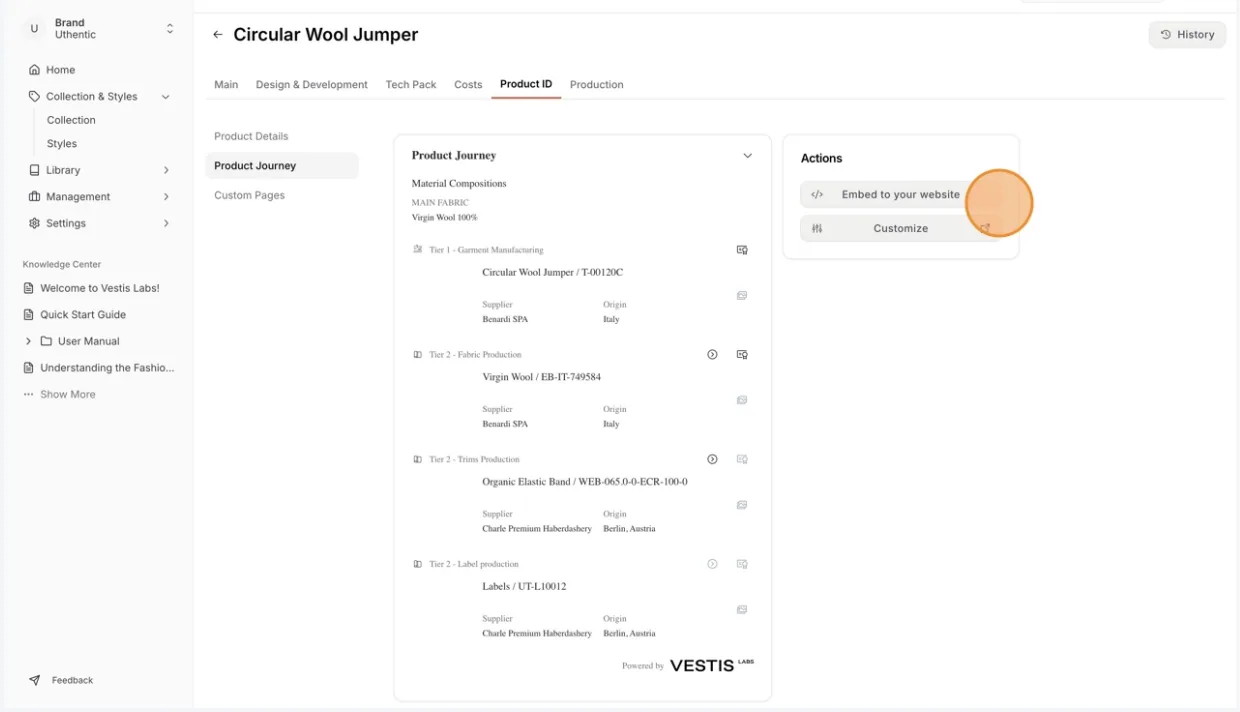Expand the Management menu chevron
The width and height of the screenshot is (1240, 712).
(x=166, y=197)
